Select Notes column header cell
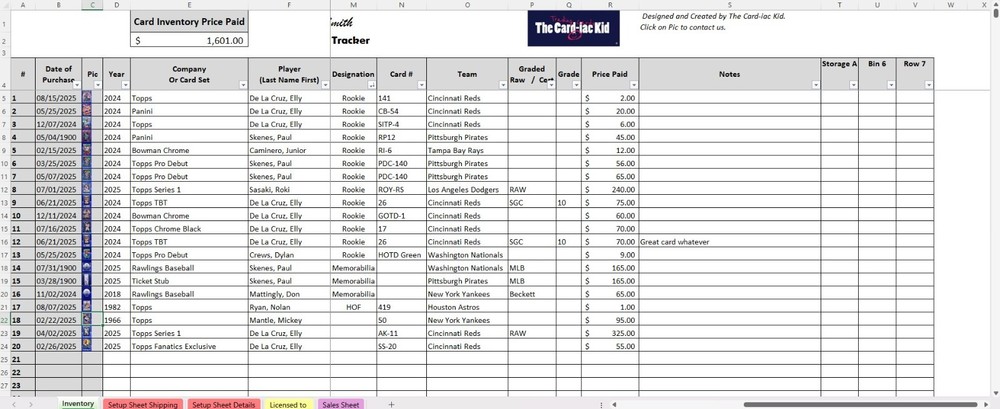 (730, 74)
